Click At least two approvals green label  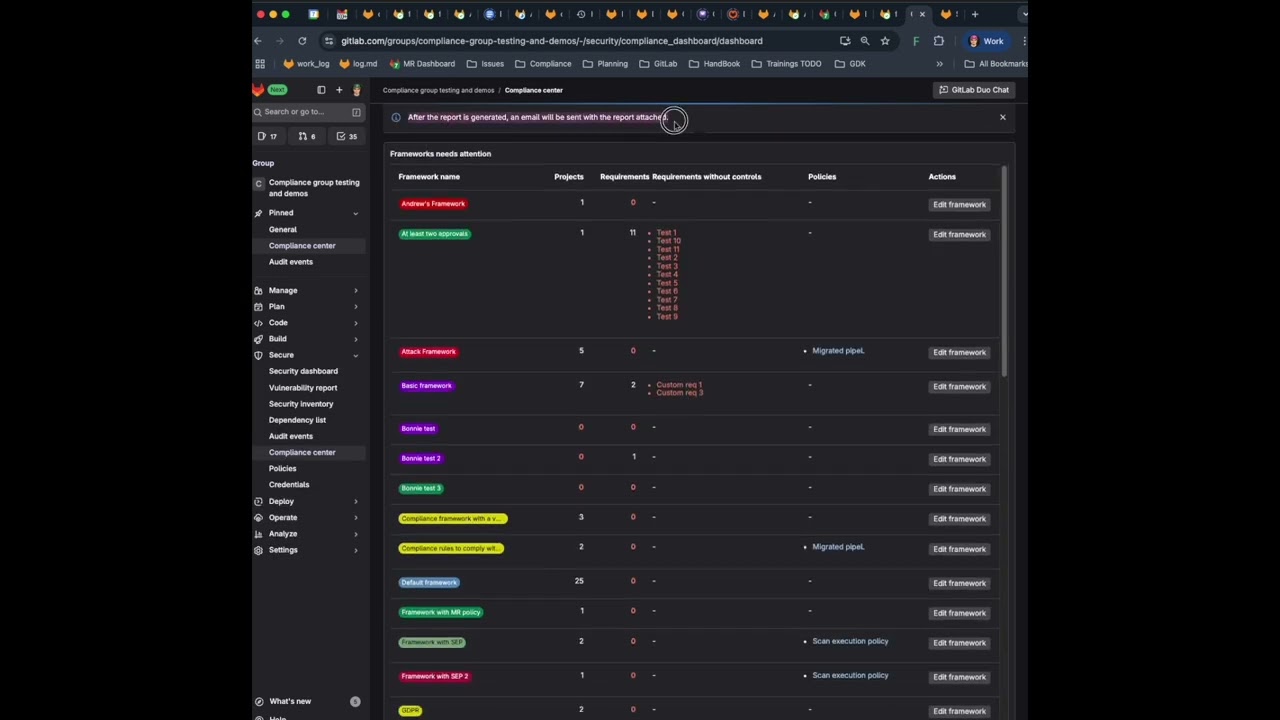click(435, 234)
